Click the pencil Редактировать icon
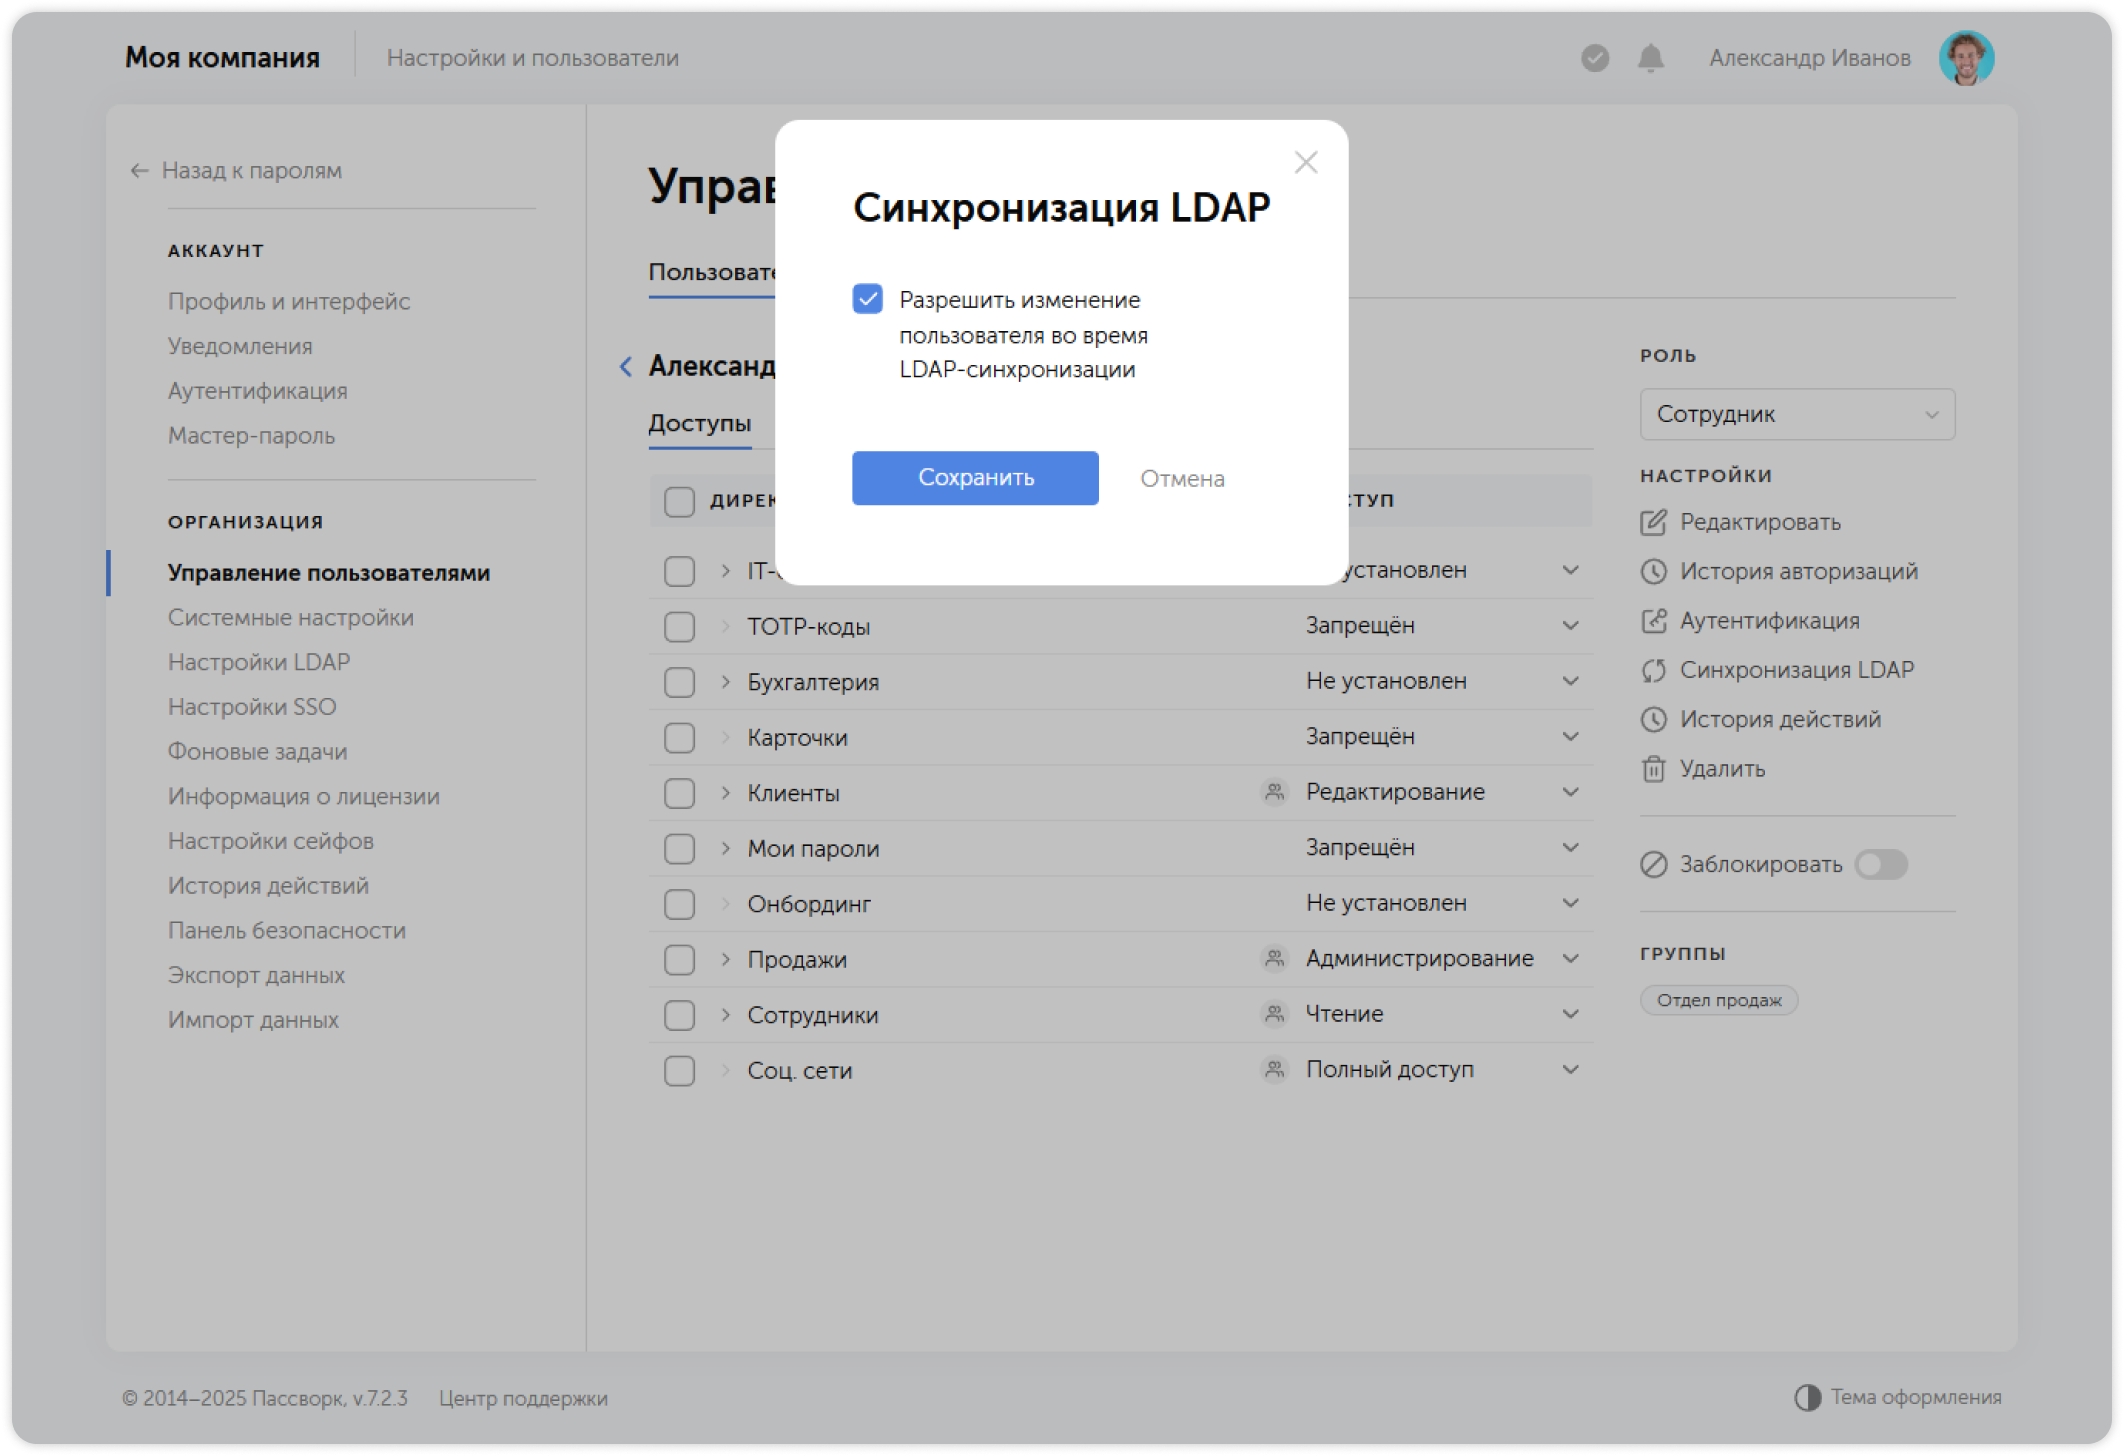2124x1456 pixels. click(1654, 522)
